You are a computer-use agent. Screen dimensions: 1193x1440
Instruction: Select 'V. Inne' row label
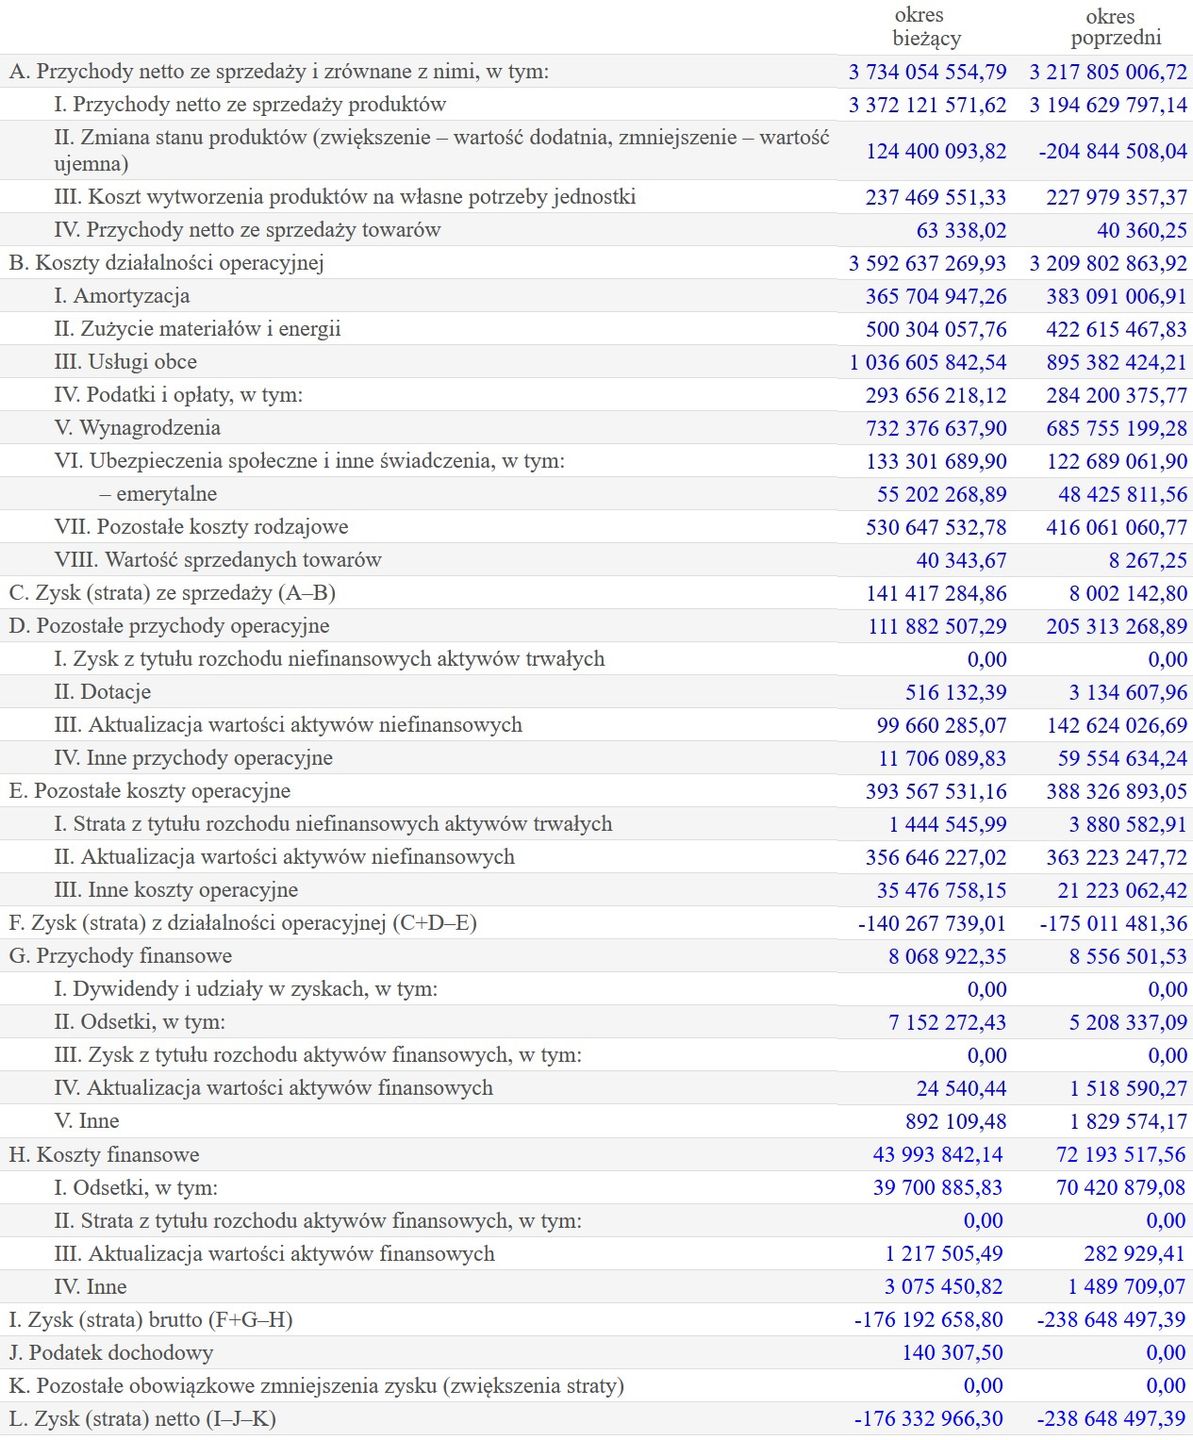[86, 1120]
